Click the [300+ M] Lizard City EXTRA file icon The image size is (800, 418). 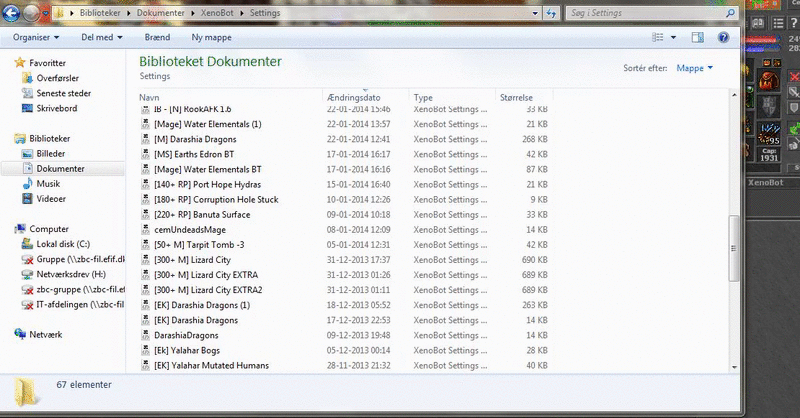(145, 275)
